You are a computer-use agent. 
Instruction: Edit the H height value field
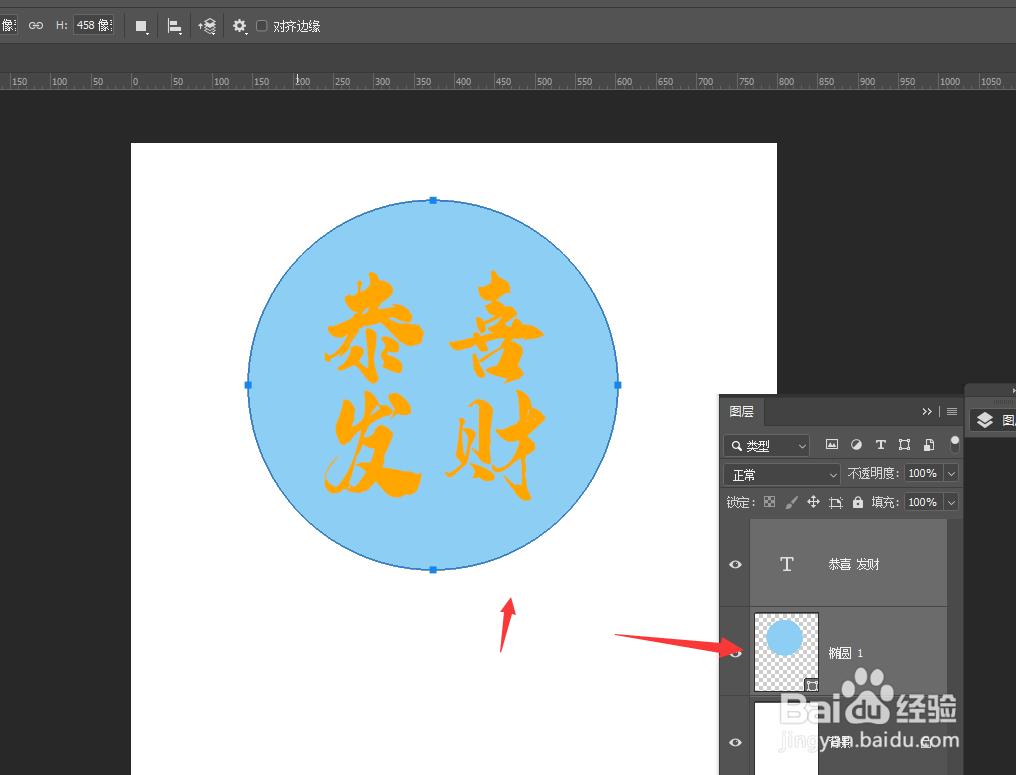click(x=93, y=25)
